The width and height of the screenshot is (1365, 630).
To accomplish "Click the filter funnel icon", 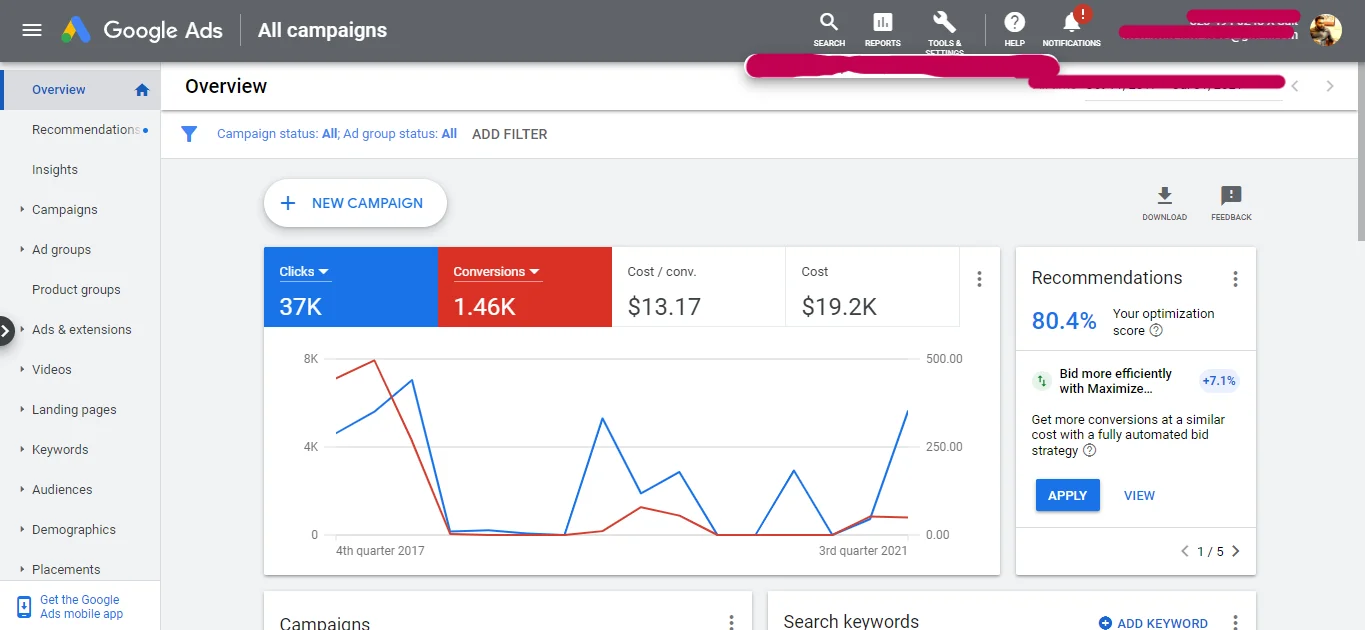I will [189, 134].
